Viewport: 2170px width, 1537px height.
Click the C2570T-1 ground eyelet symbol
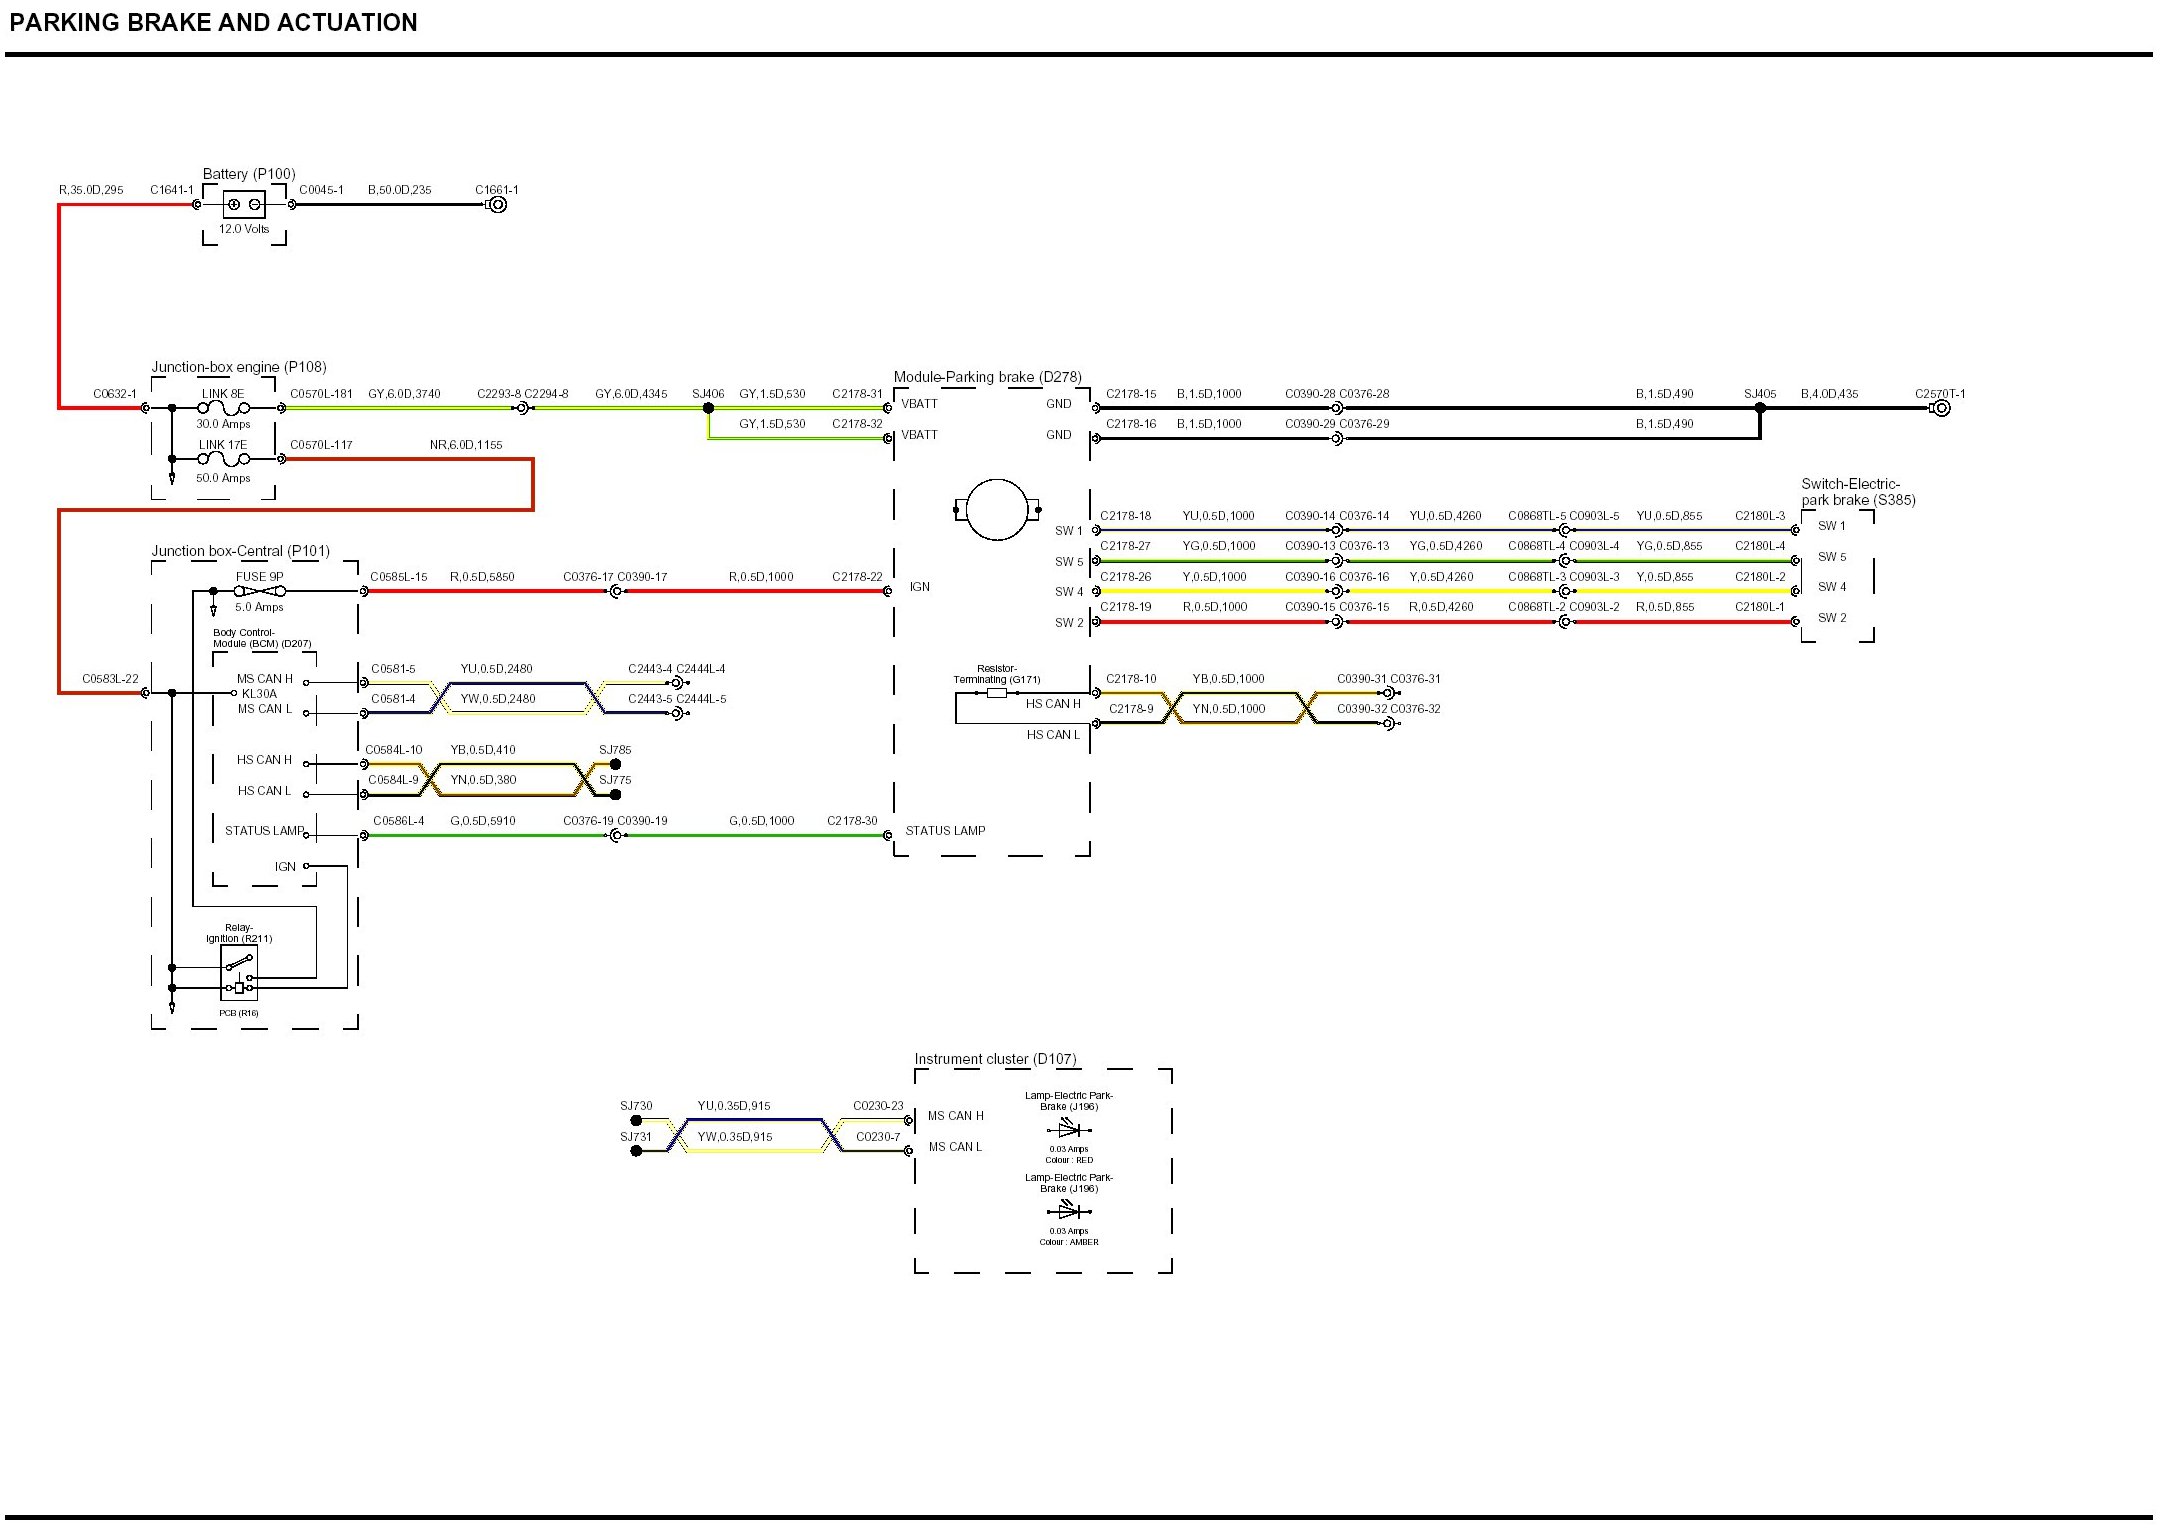1941,408
